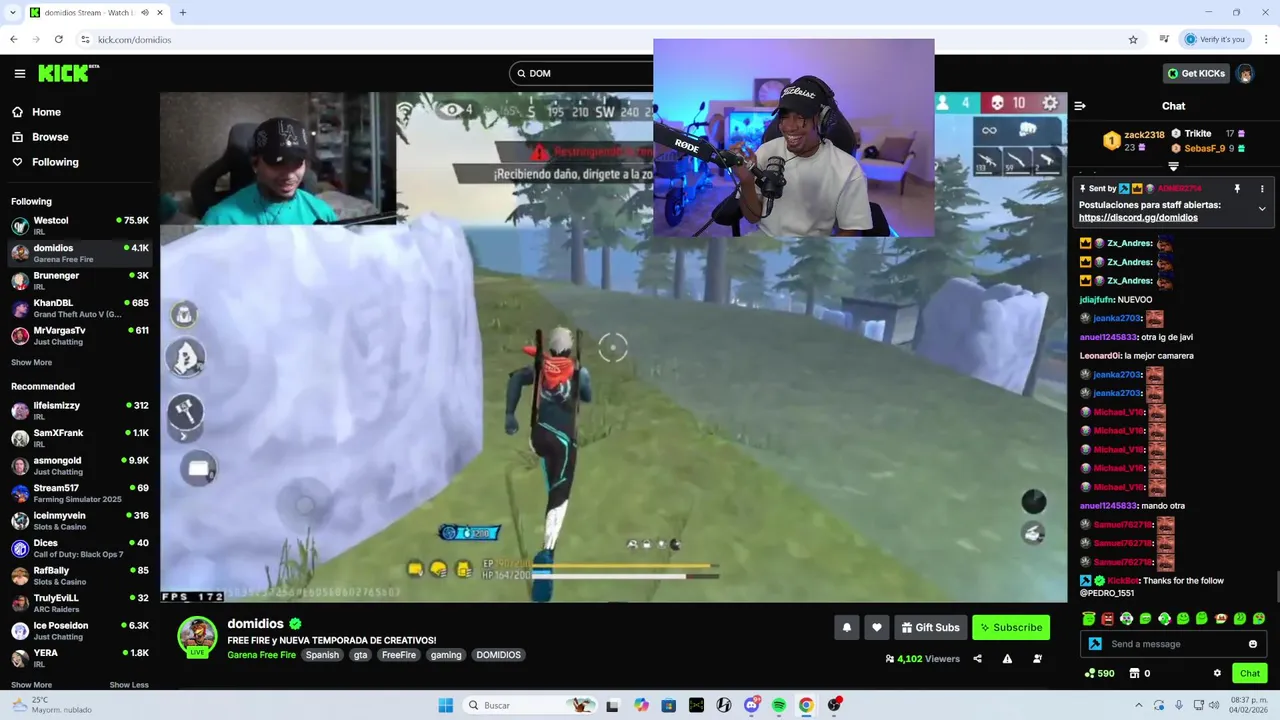Click the Subscribe button
1280x720 pixels.
pyautogui.click(x=1011, y=627)
